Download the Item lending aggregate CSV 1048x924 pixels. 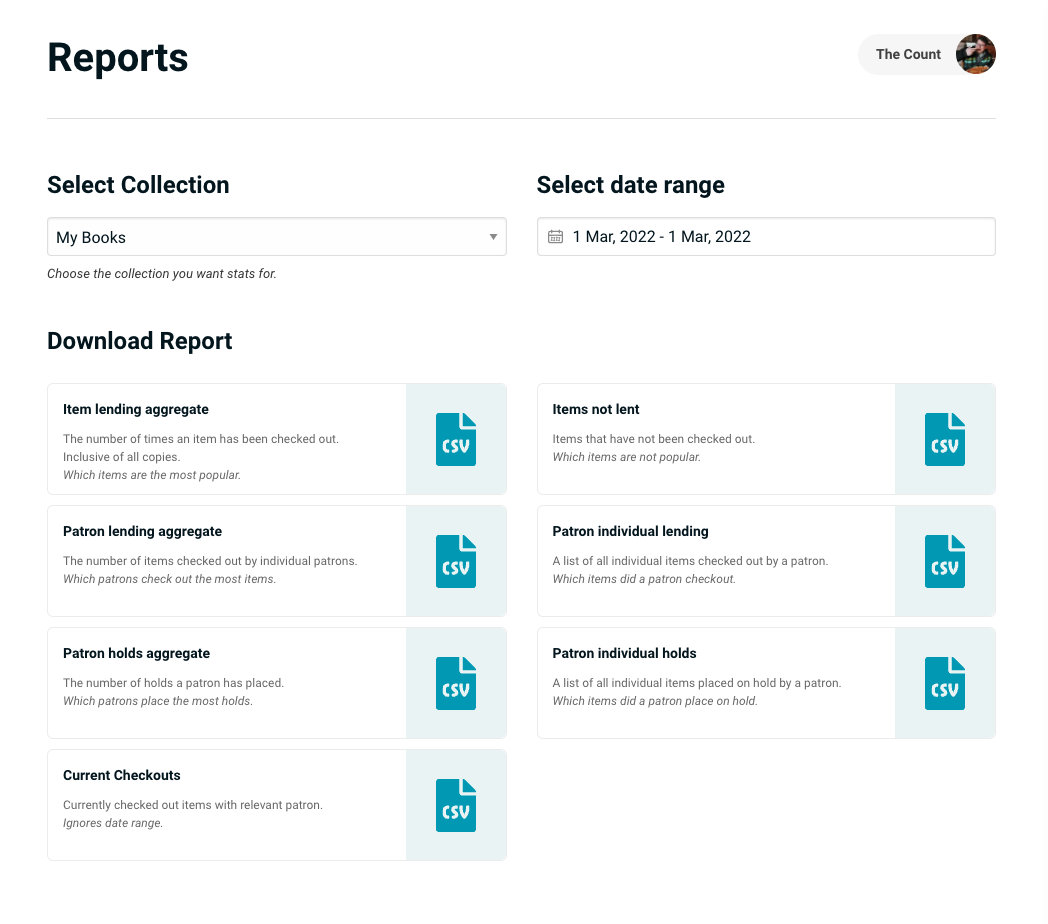coord(456,438)
